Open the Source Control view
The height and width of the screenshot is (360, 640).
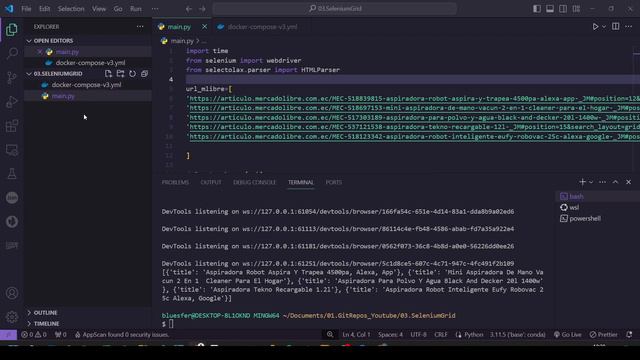pos(12,78)
